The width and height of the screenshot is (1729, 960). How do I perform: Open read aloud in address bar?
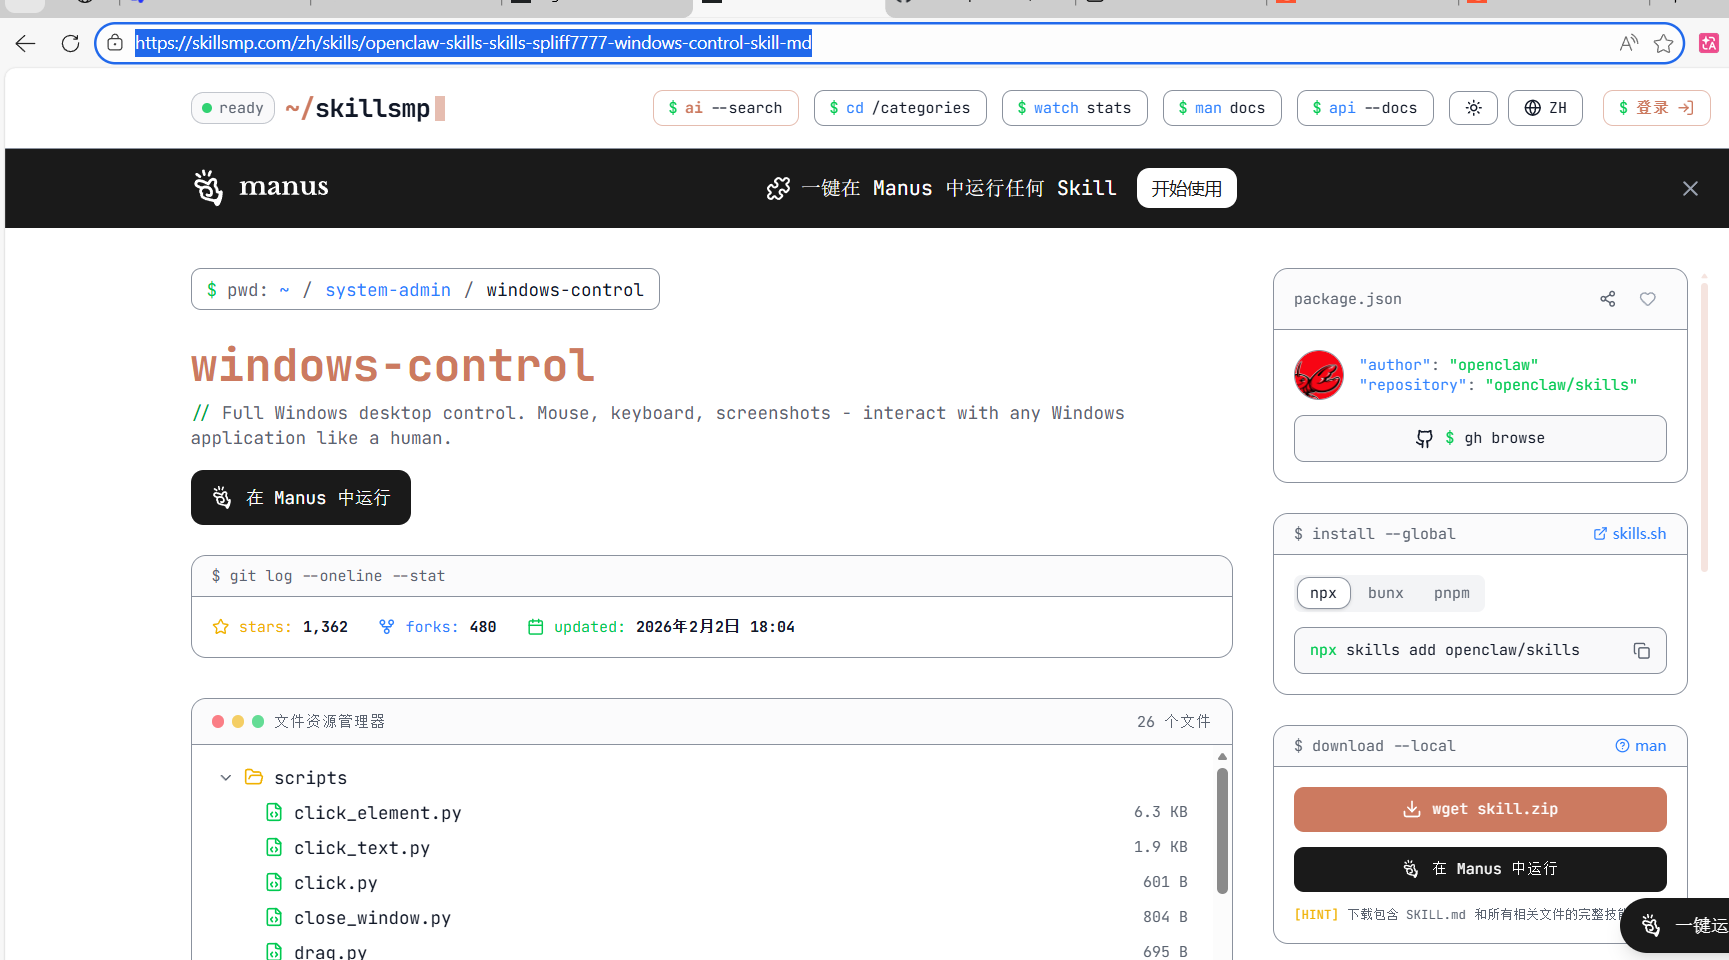pyautogui.click(x=1629, y=43)
